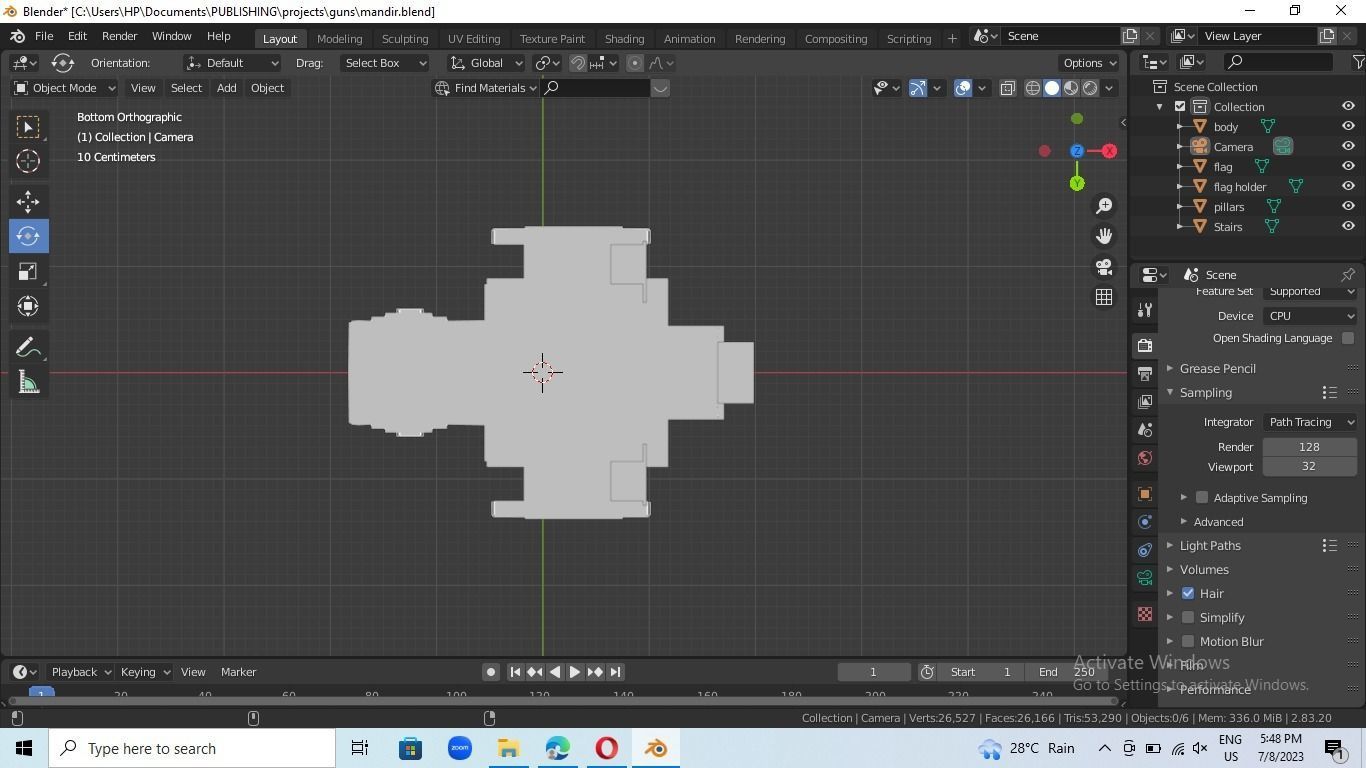Switch between perspective and orthographic view

[x=1104, y=297]
